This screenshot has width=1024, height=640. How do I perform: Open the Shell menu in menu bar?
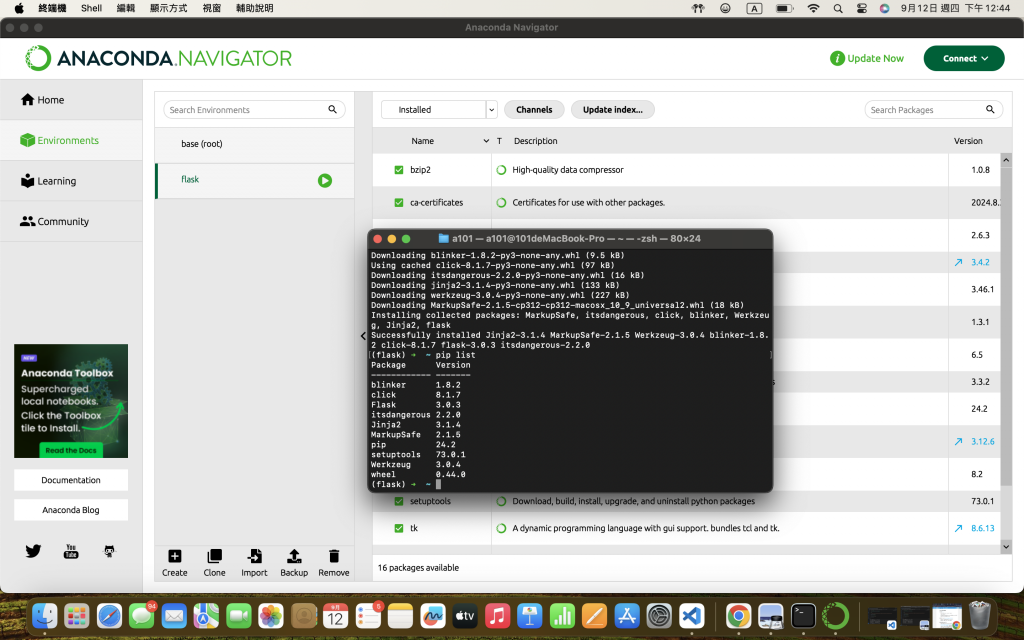pyautogui.click(x=91, y=8)
